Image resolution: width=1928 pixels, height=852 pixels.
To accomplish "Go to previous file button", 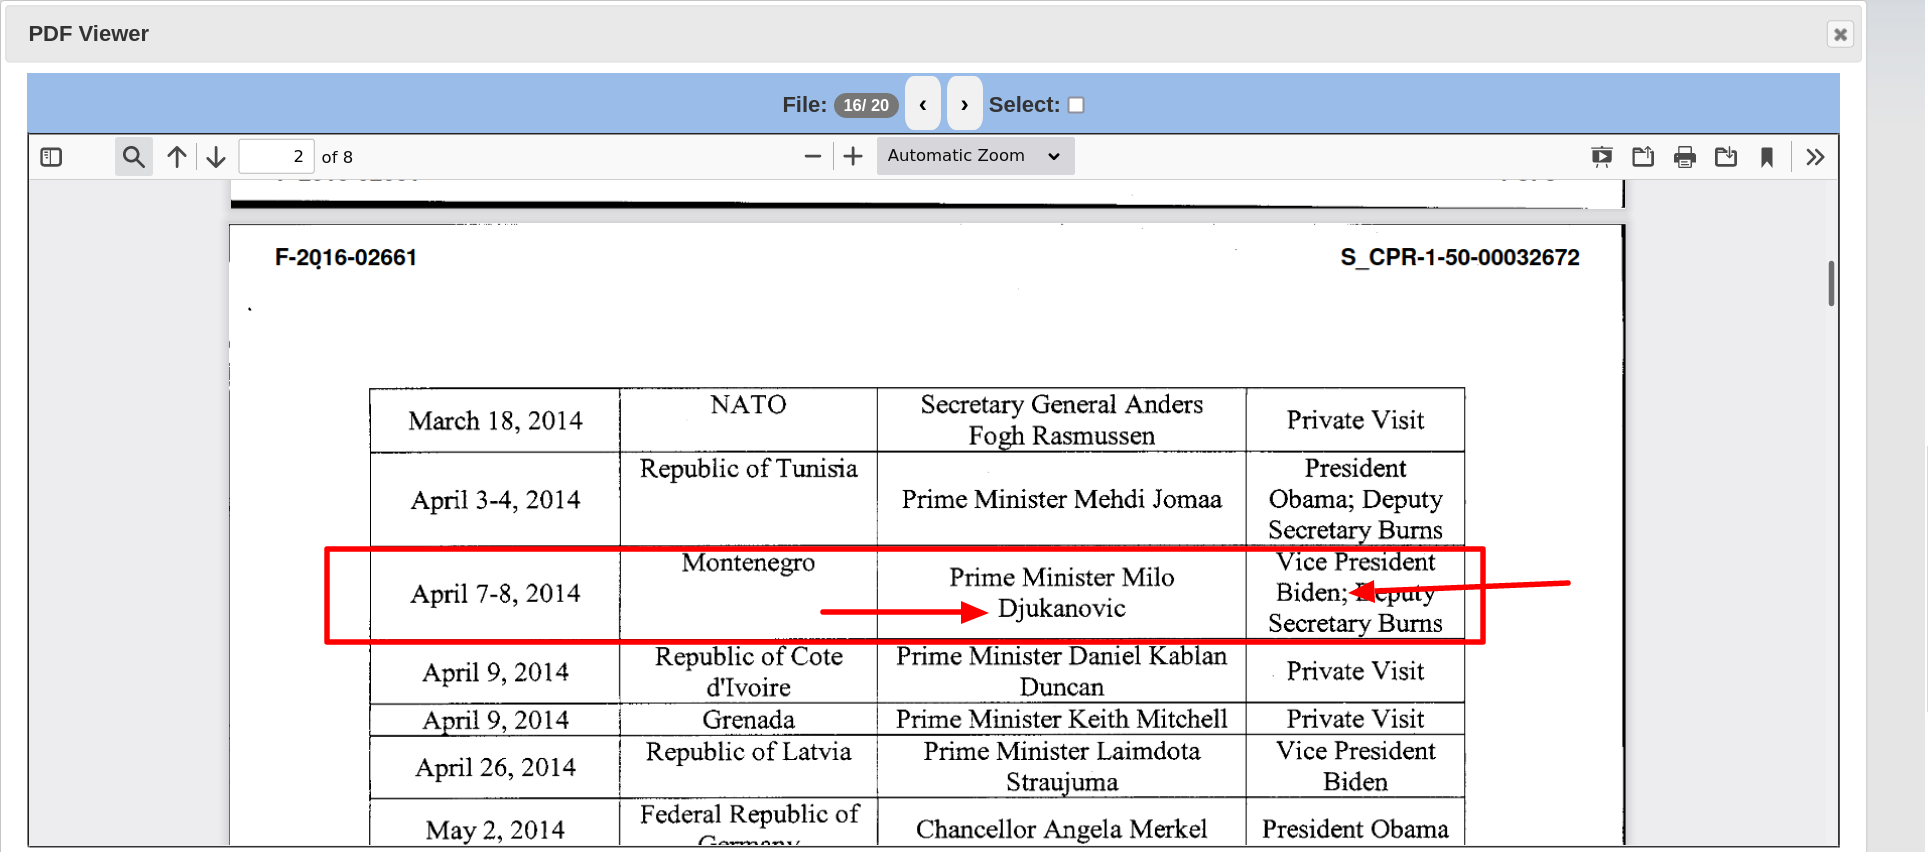I will click(x=923, y=104).
